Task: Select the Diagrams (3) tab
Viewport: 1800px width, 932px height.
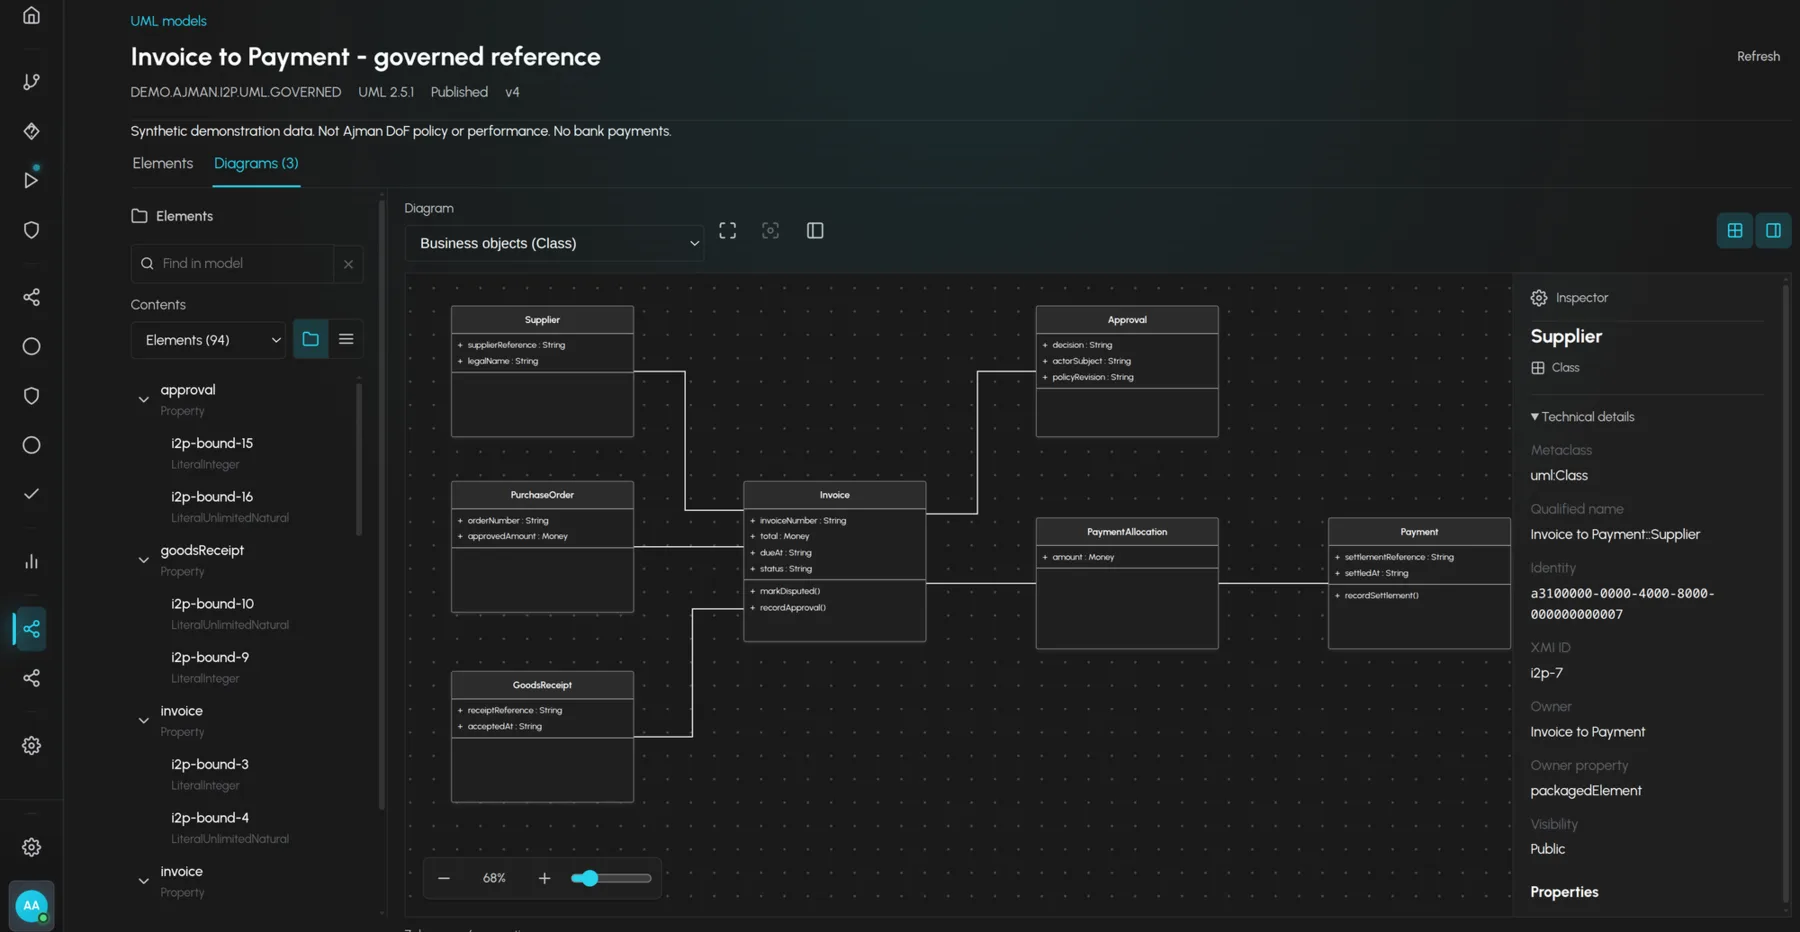Action: coord(256,164)
